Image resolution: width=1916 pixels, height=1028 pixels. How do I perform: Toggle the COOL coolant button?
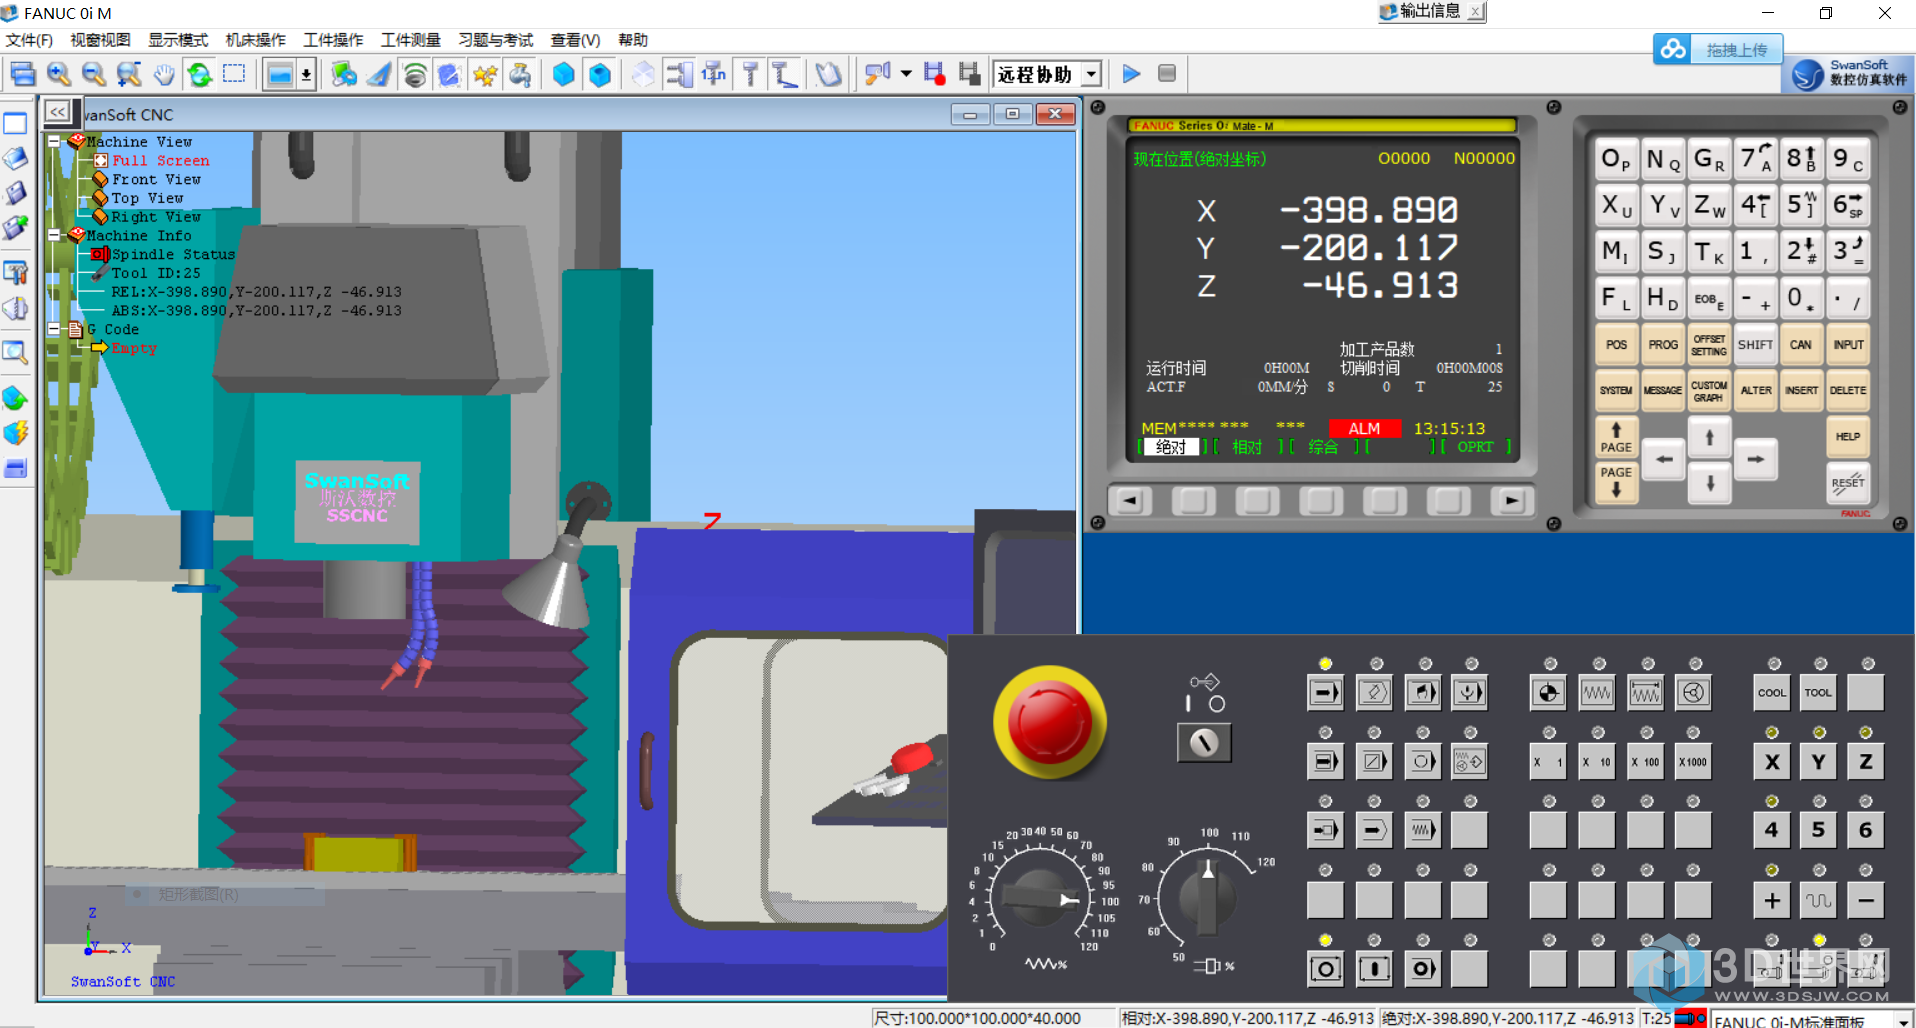1772,692
